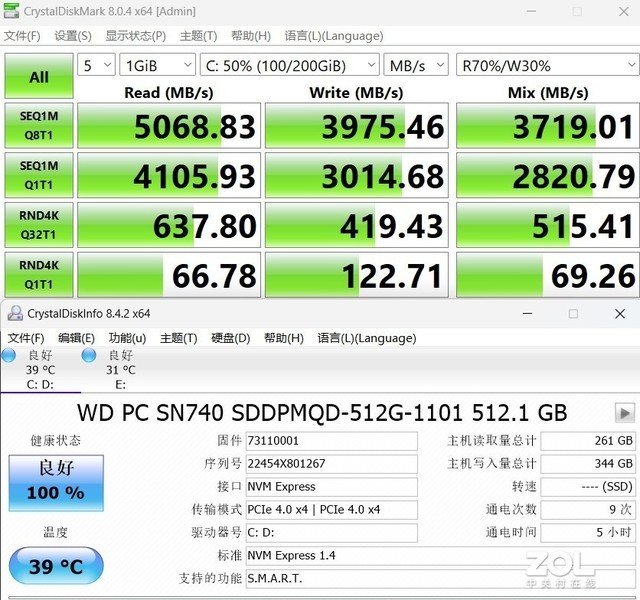Image resolution: width=640 pixels, height=600 pixels.
Task: Open 语言(L)(Language) menu in CrystalDiskMark
Action: point(334,36)
